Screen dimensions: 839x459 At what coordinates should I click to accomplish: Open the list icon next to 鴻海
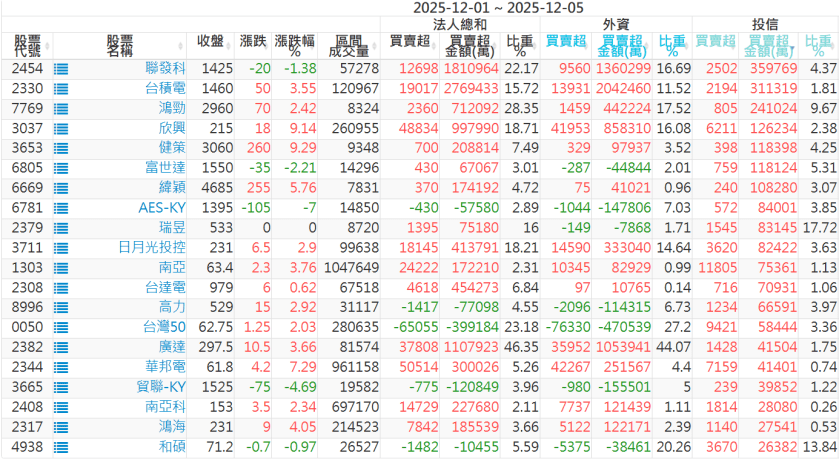tap(61, 425)
